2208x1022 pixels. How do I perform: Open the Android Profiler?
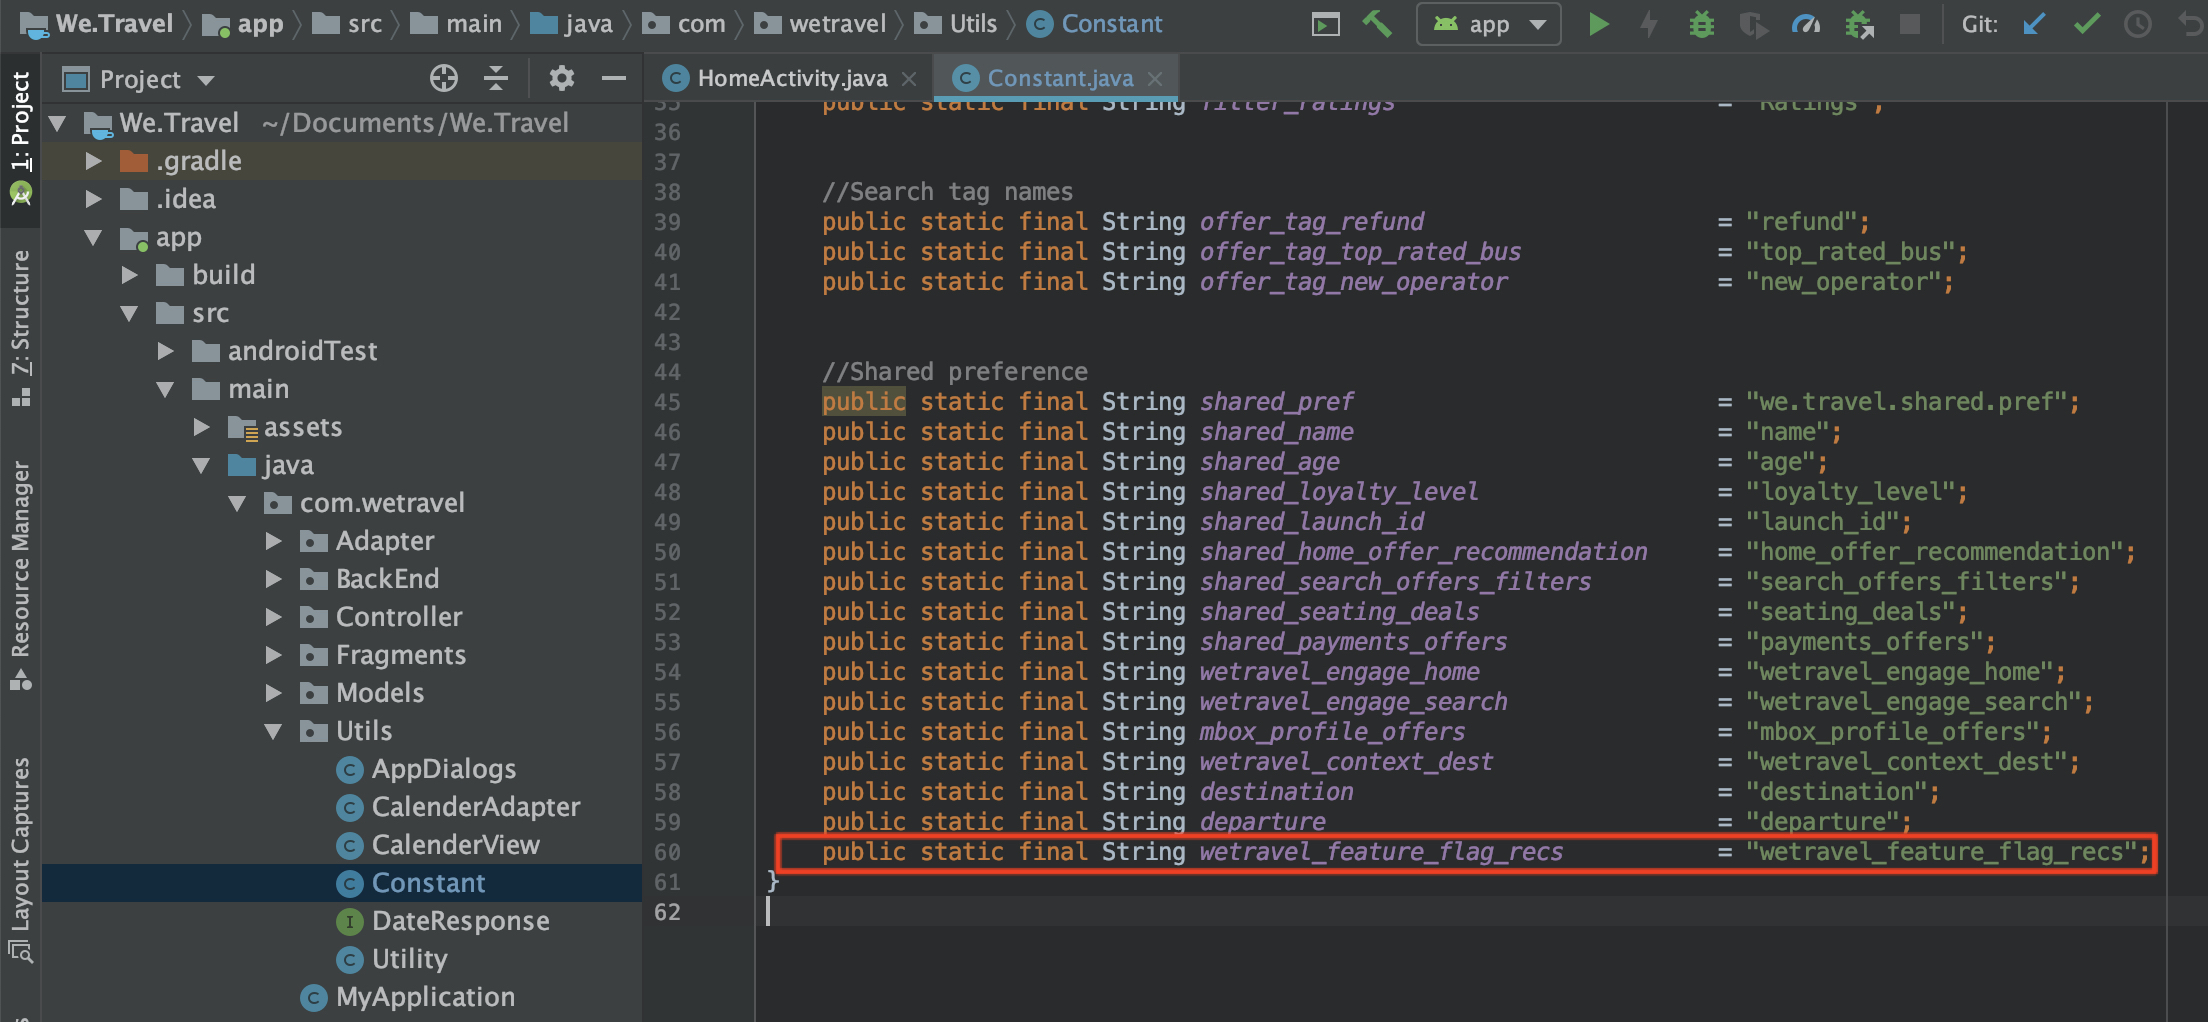(1807, 23)
